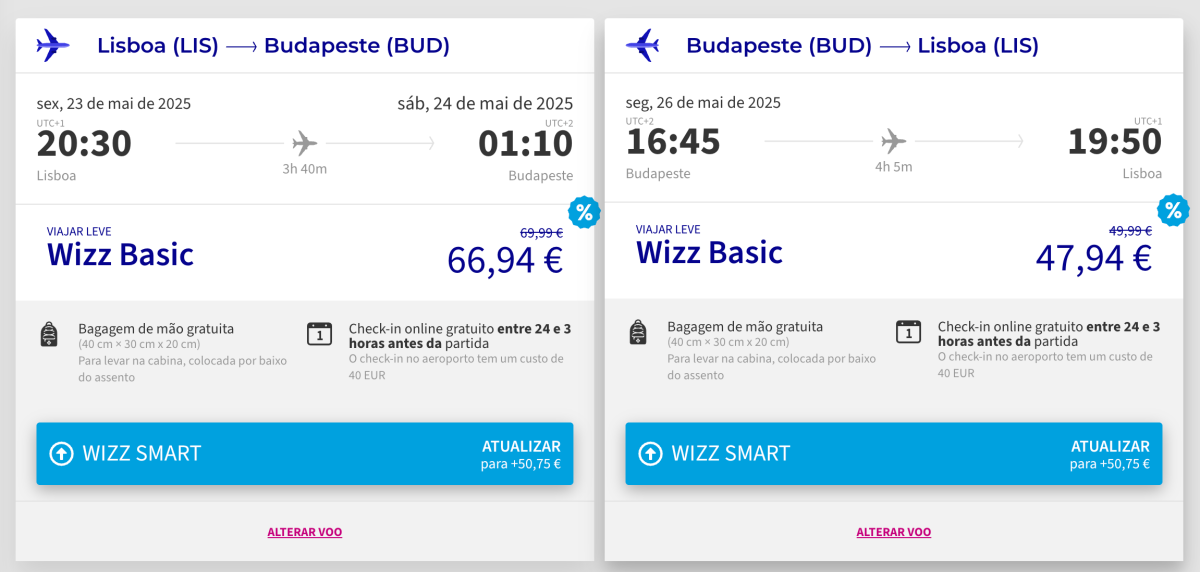This screenshot has height=572, width=1200.
Task: Click the gray plane icon above 3h 40m duration
Action: coord(305,142)
